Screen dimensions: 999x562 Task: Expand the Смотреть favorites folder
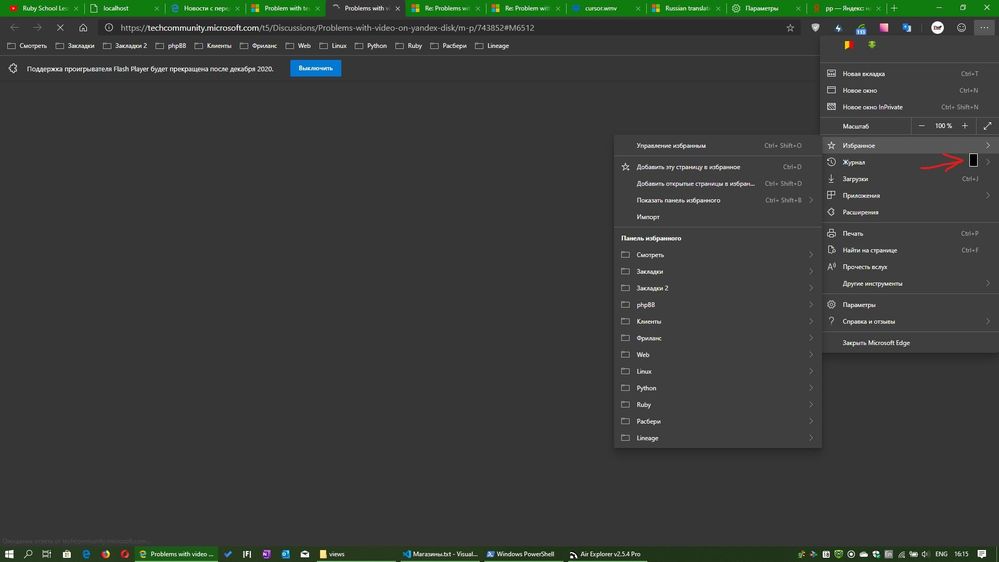tap(717, 255)
